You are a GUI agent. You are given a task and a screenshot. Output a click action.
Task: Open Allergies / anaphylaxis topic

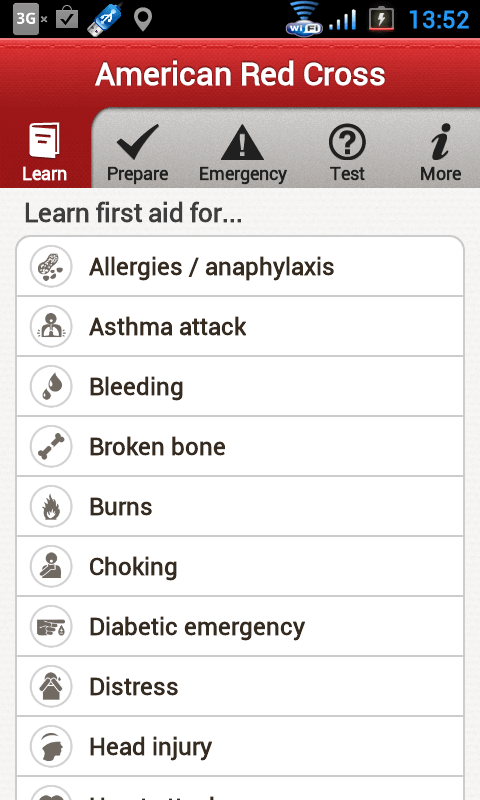240,266
